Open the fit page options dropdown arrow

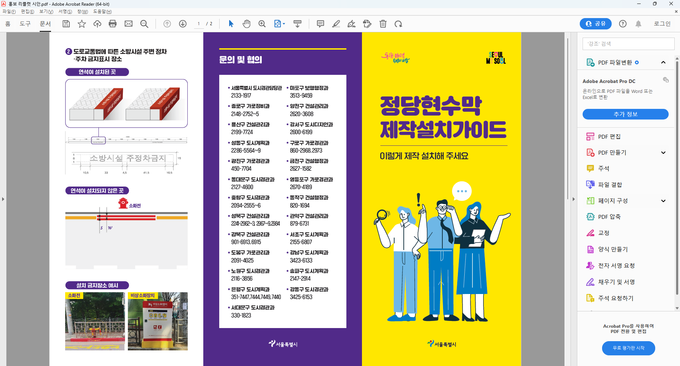tap(284, 24)
